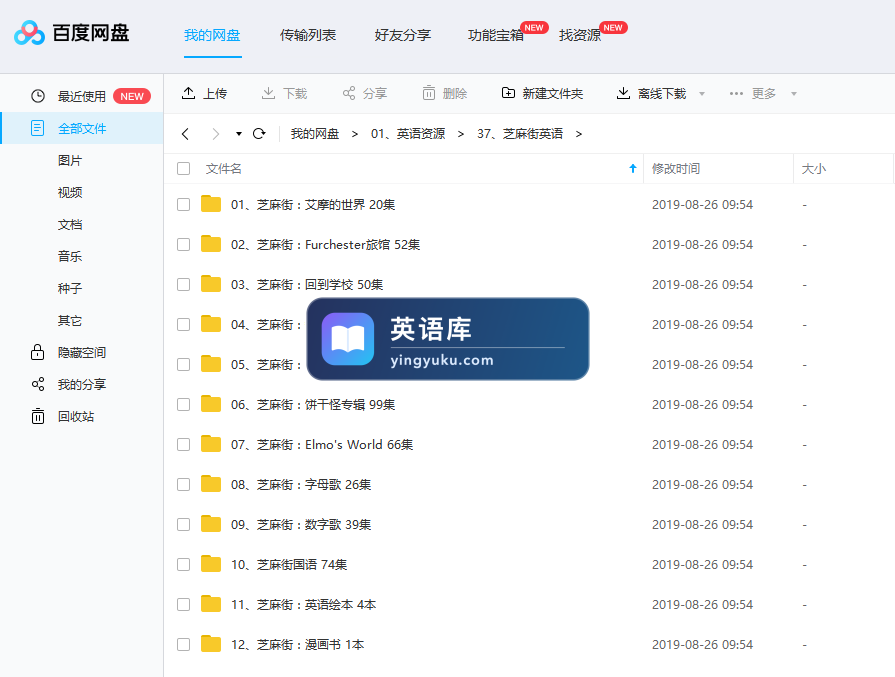Click the folder icon of 02 Furchester旅馆
This screenshot has width=895, height=677.
click(x=211, y=244)
